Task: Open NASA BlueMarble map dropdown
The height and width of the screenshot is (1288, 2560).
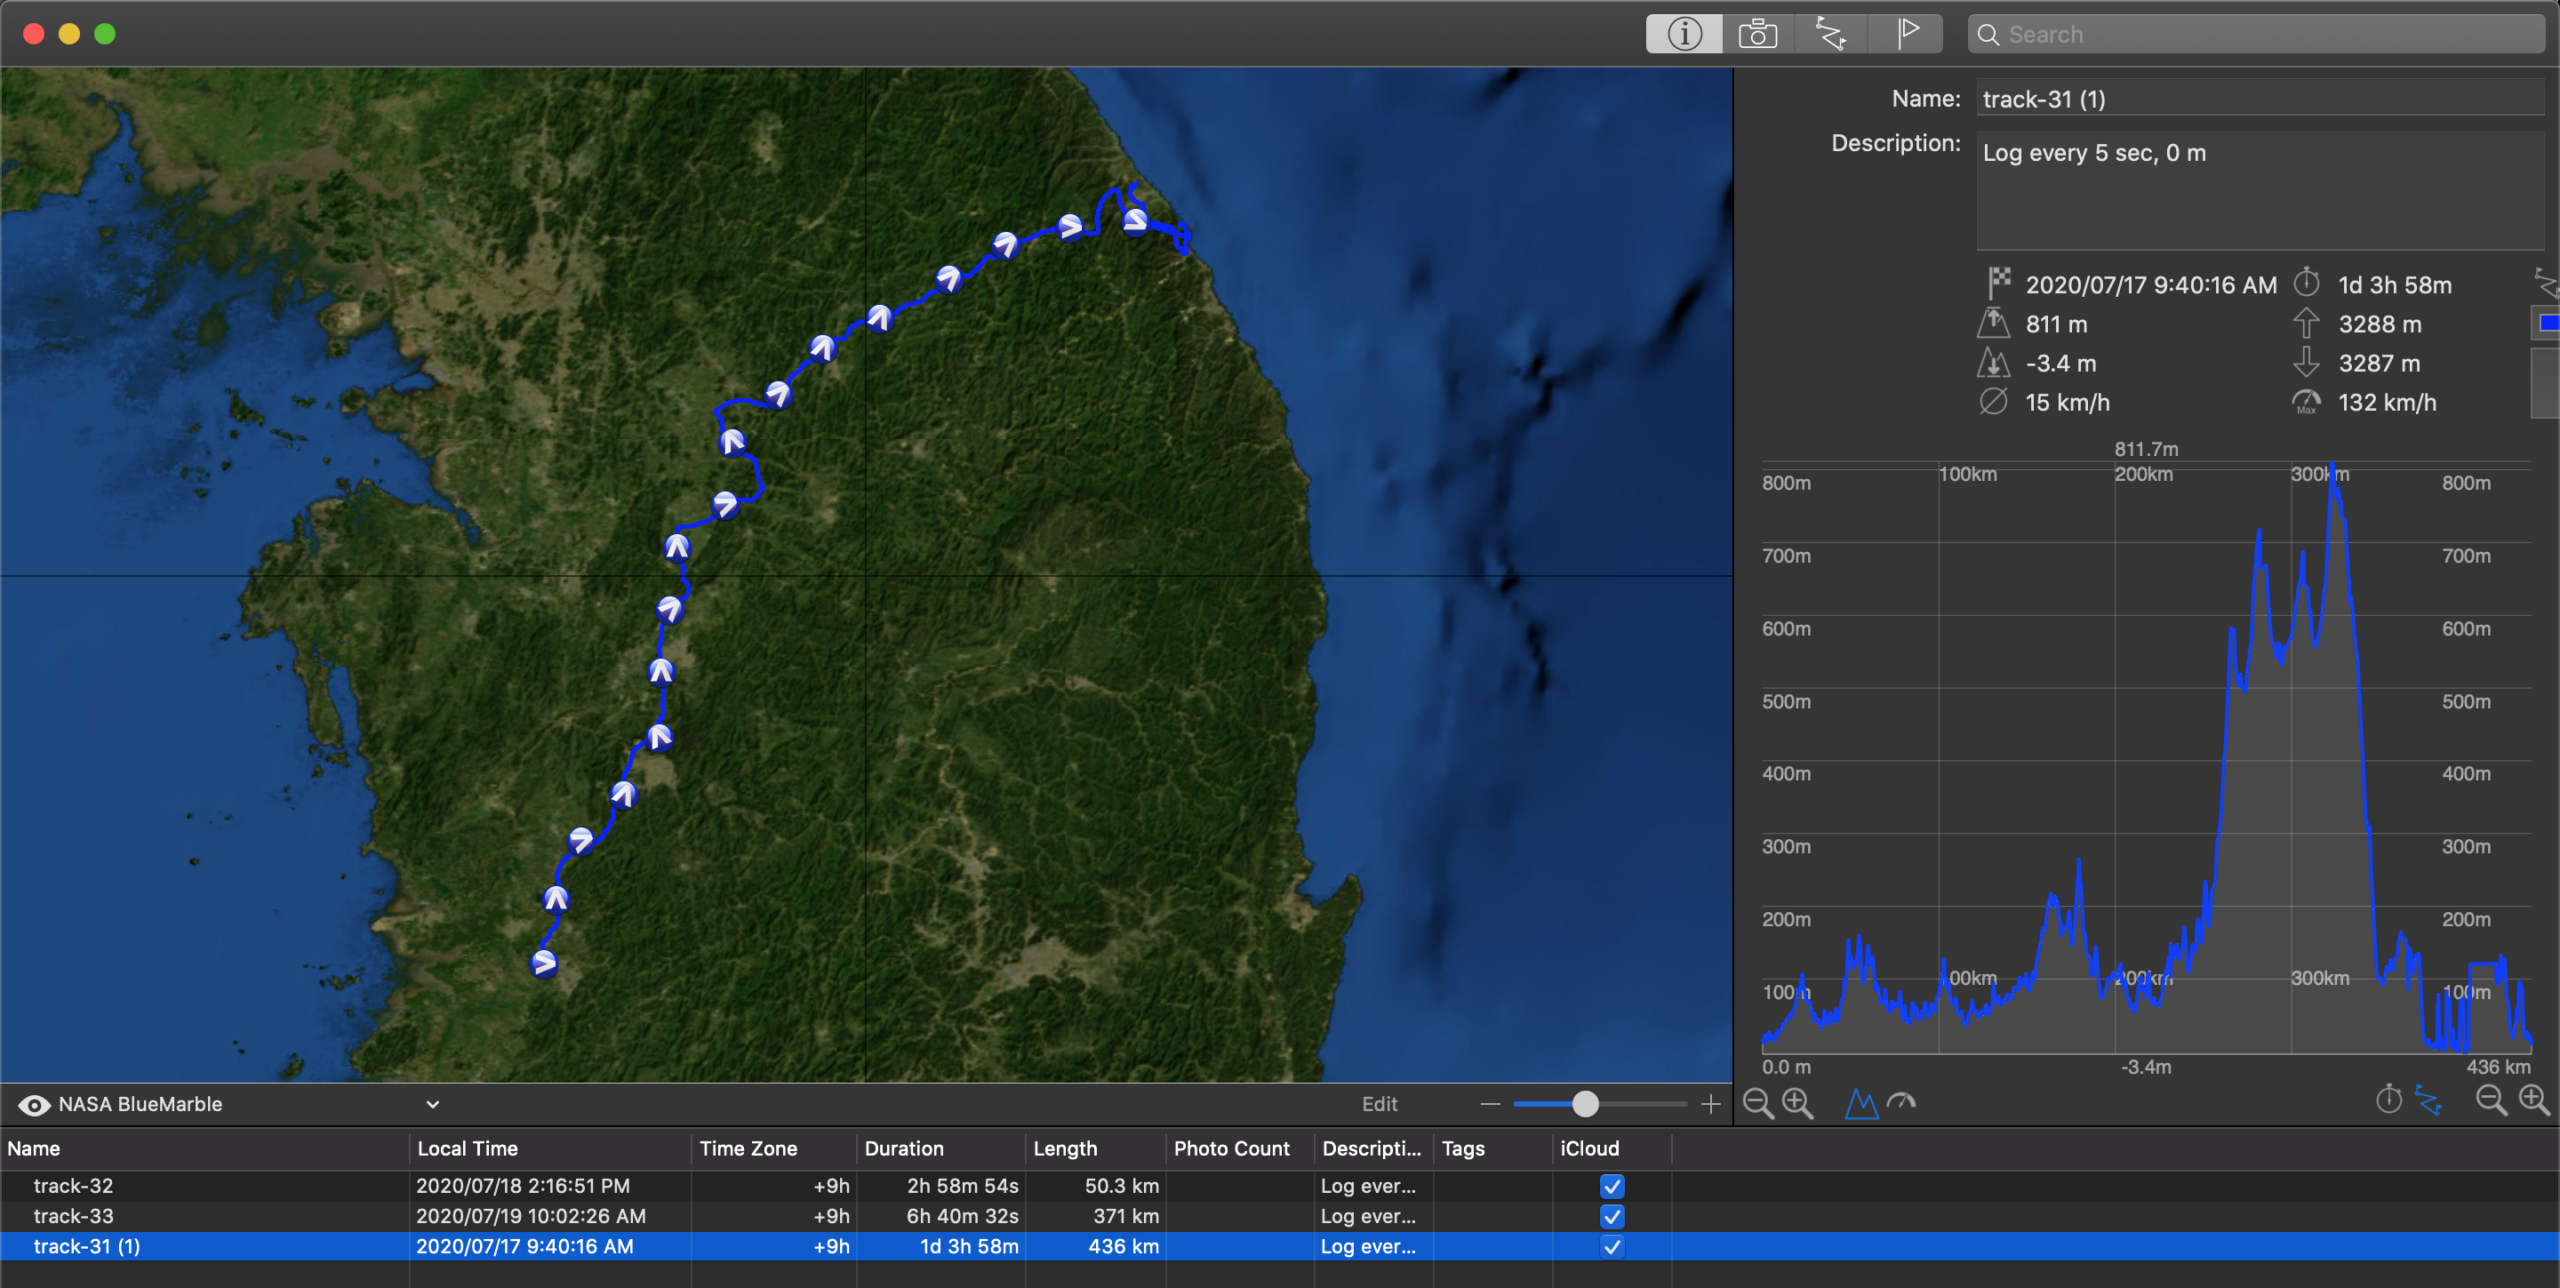Action: (x=250, y=1104)
